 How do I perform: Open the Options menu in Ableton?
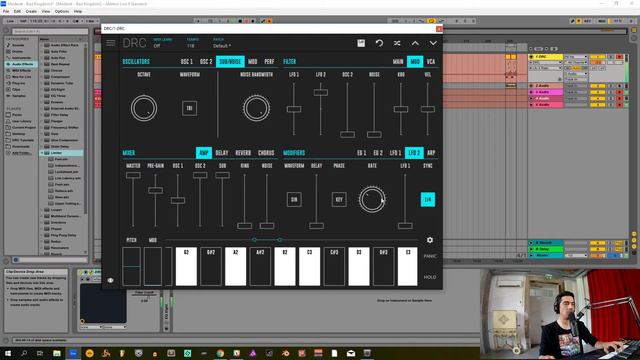(62, 11)
